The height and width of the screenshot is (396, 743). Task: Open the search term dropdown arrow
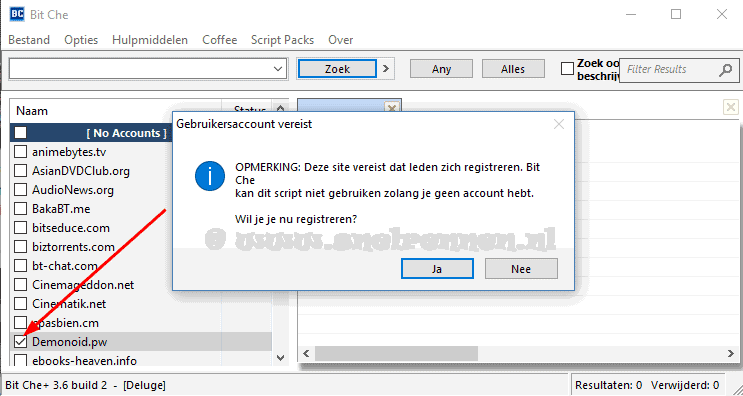[279, 69]
